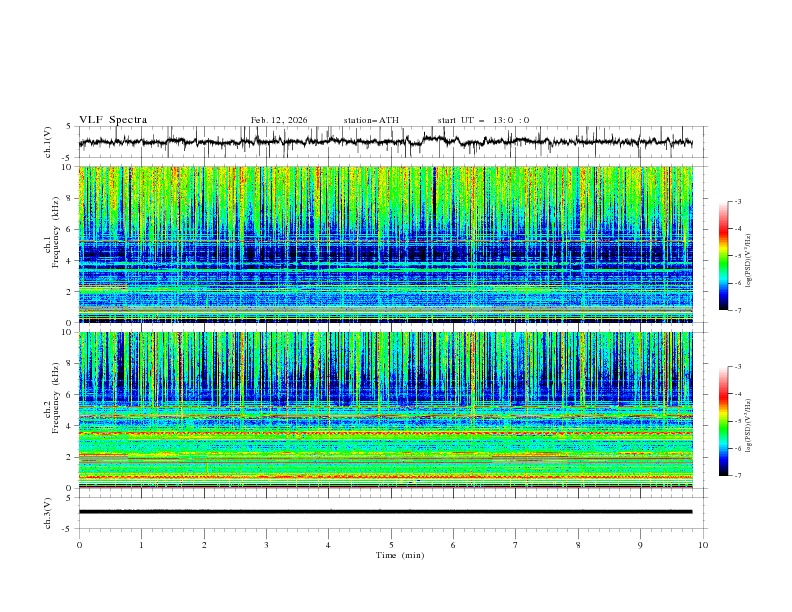Select the ch.3 voltage waveform trace
The image size is (792, 612).
click(385, 512)
